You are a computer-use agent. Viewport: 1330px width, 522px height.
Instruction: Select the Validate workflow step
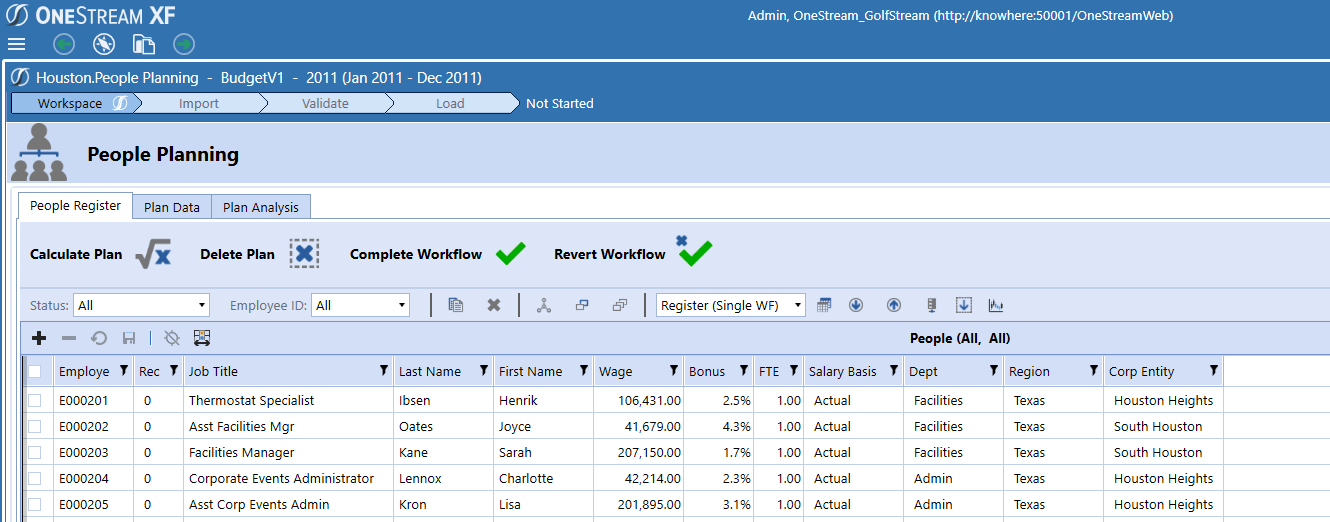[325, 103]
